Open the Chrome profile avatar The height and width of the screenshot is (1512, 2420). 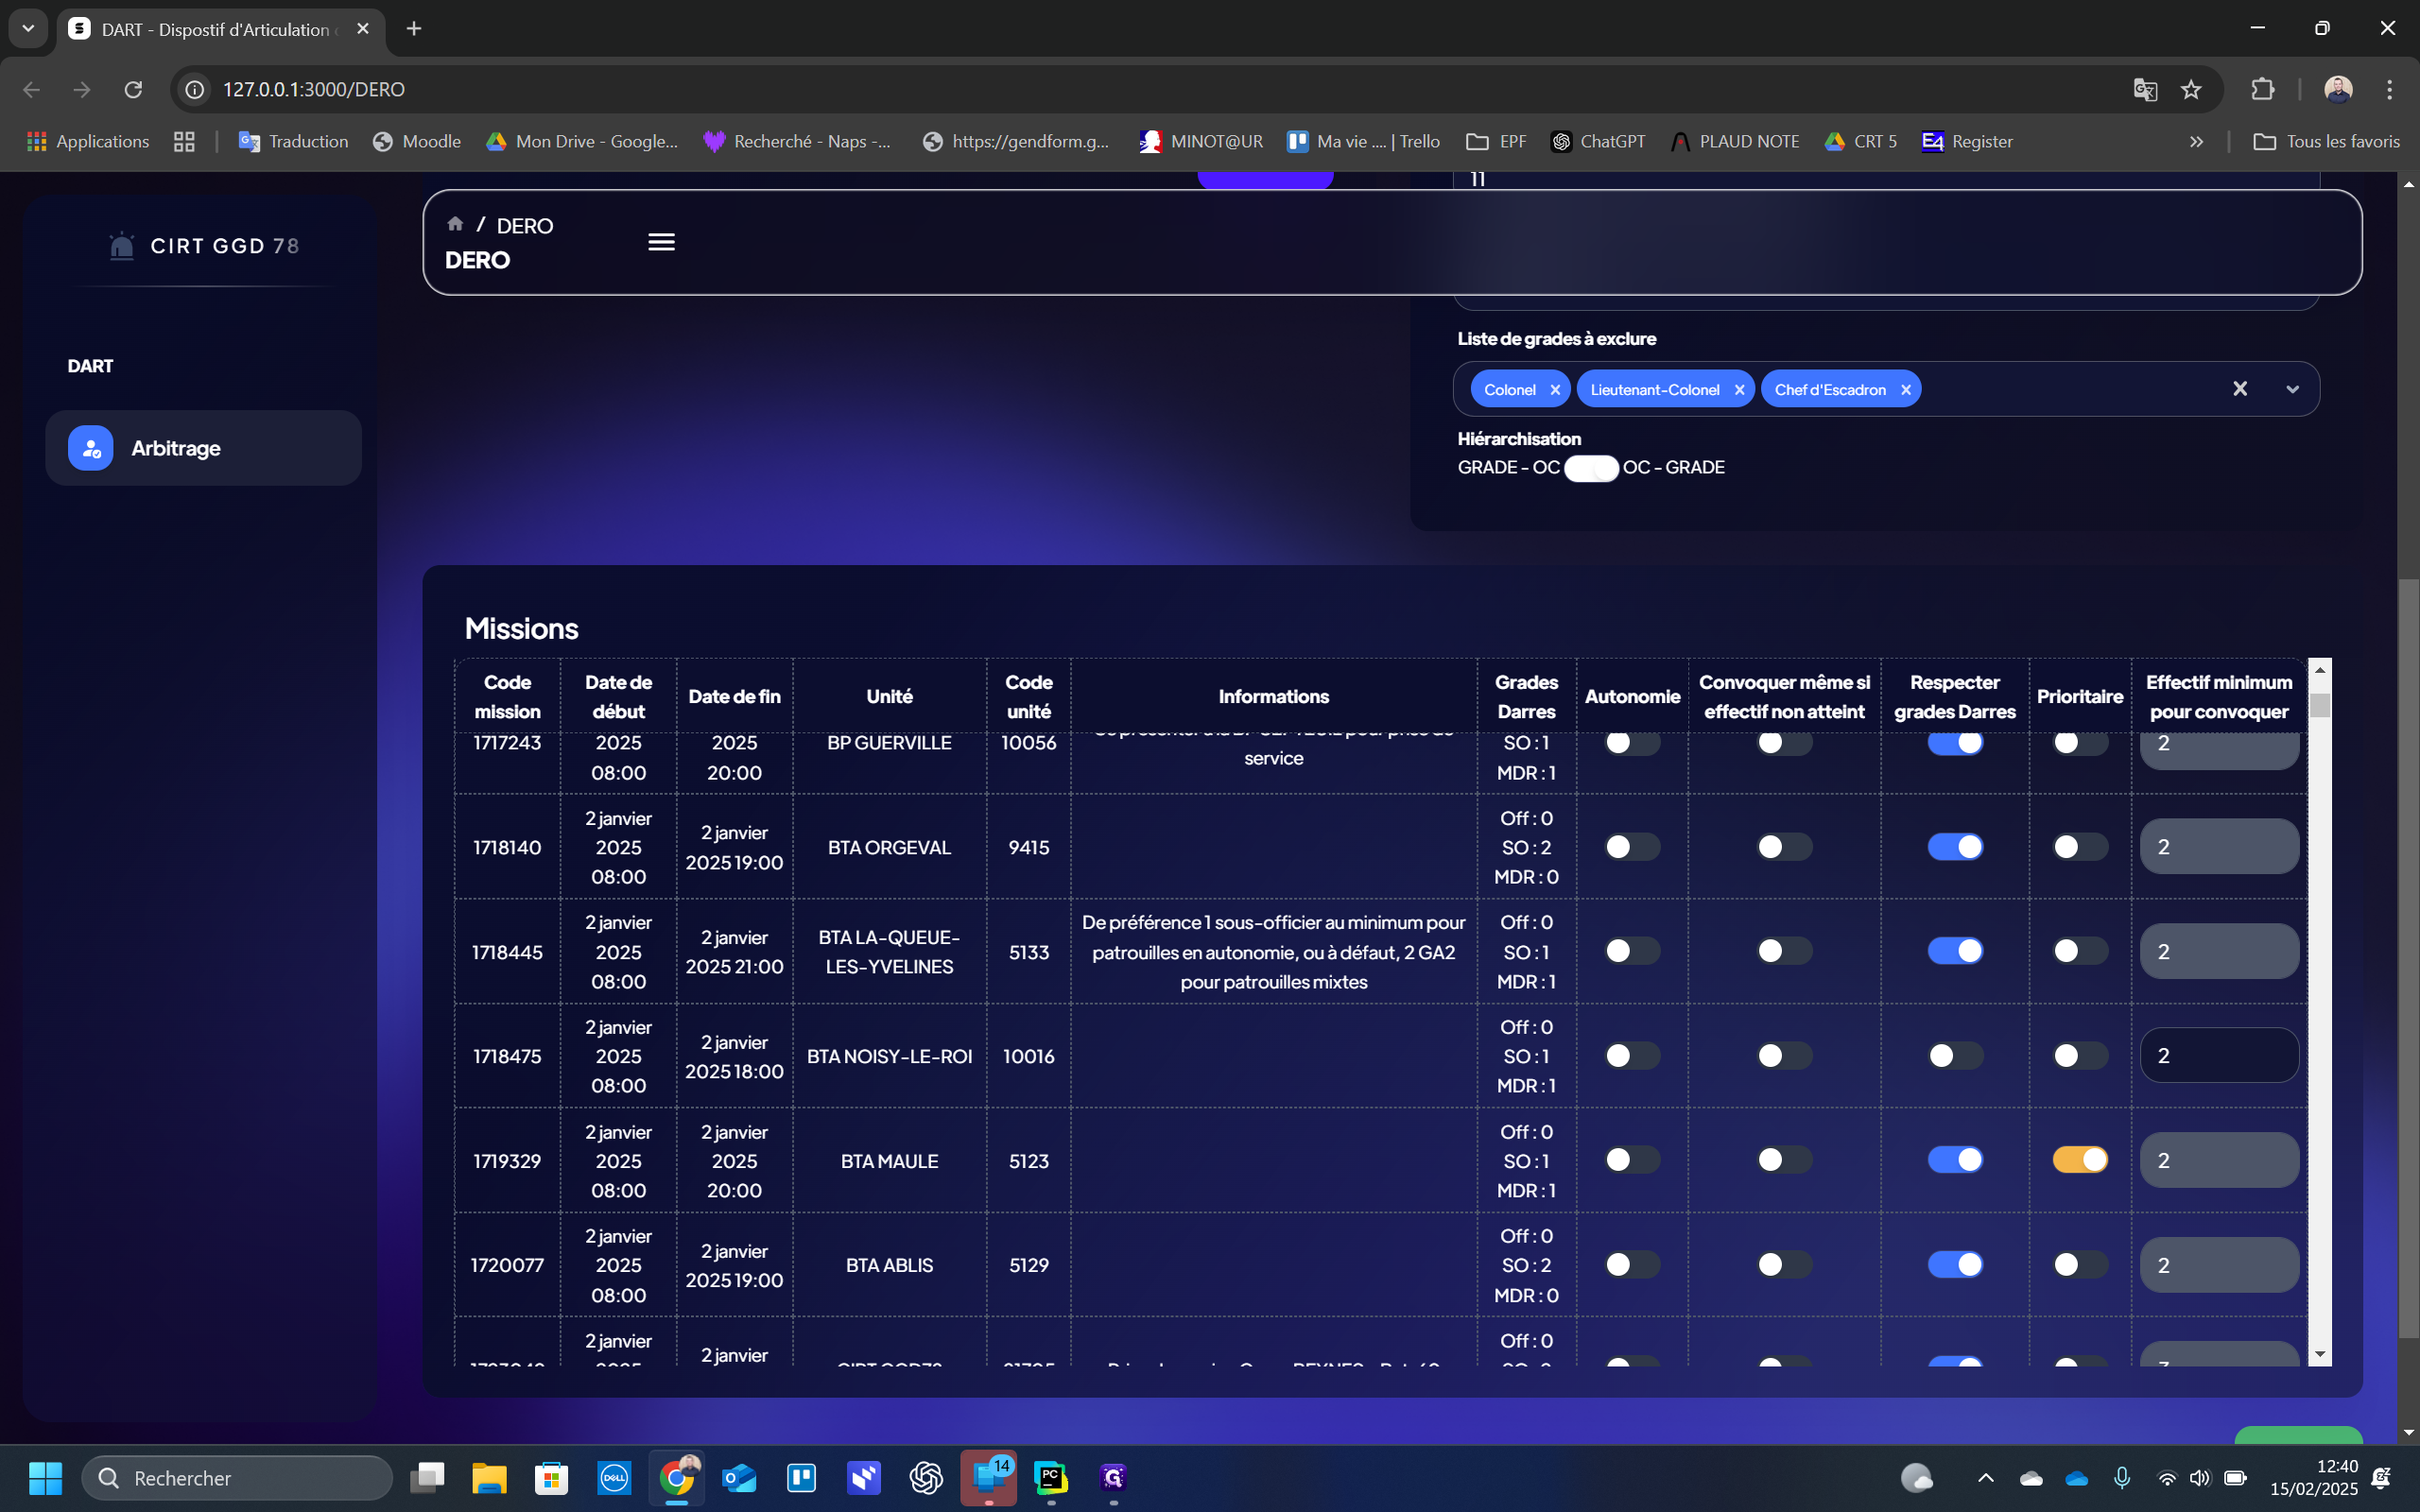pyautogui.click(x=2338, y=89)
